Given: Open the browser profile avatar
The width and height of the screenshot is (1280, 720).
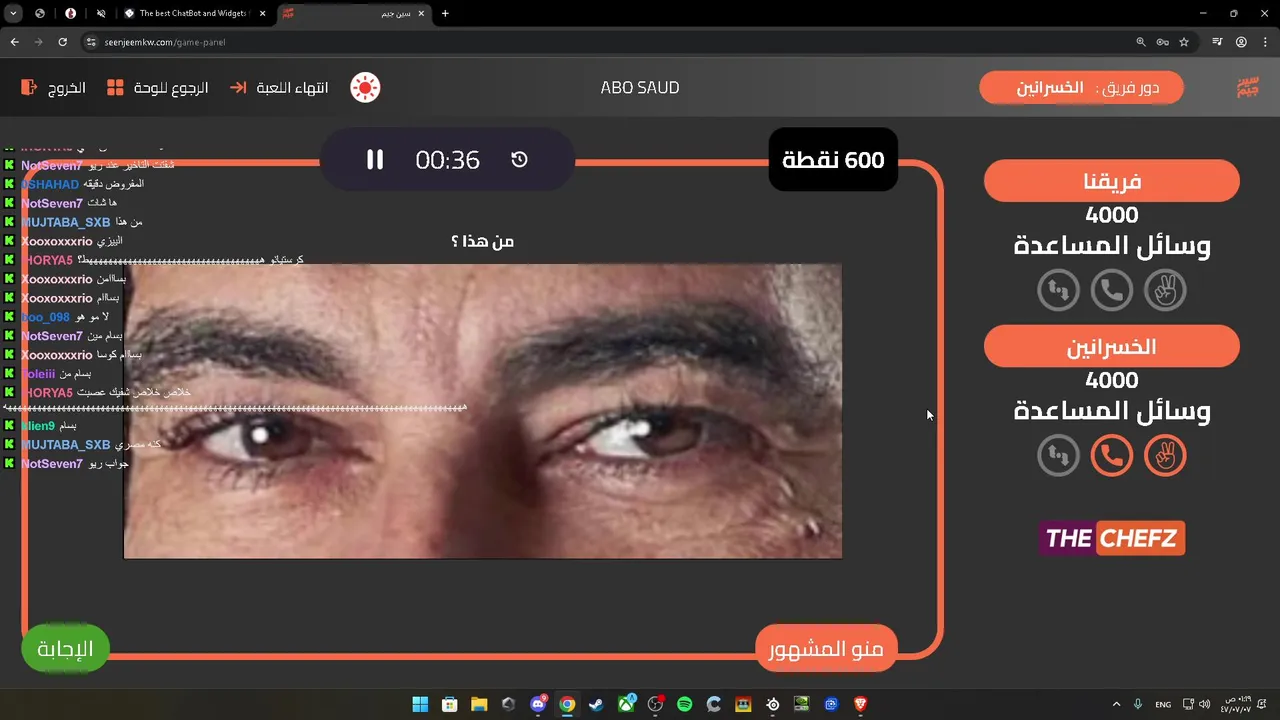Looking at the screenshot, I should [1241, 42].
